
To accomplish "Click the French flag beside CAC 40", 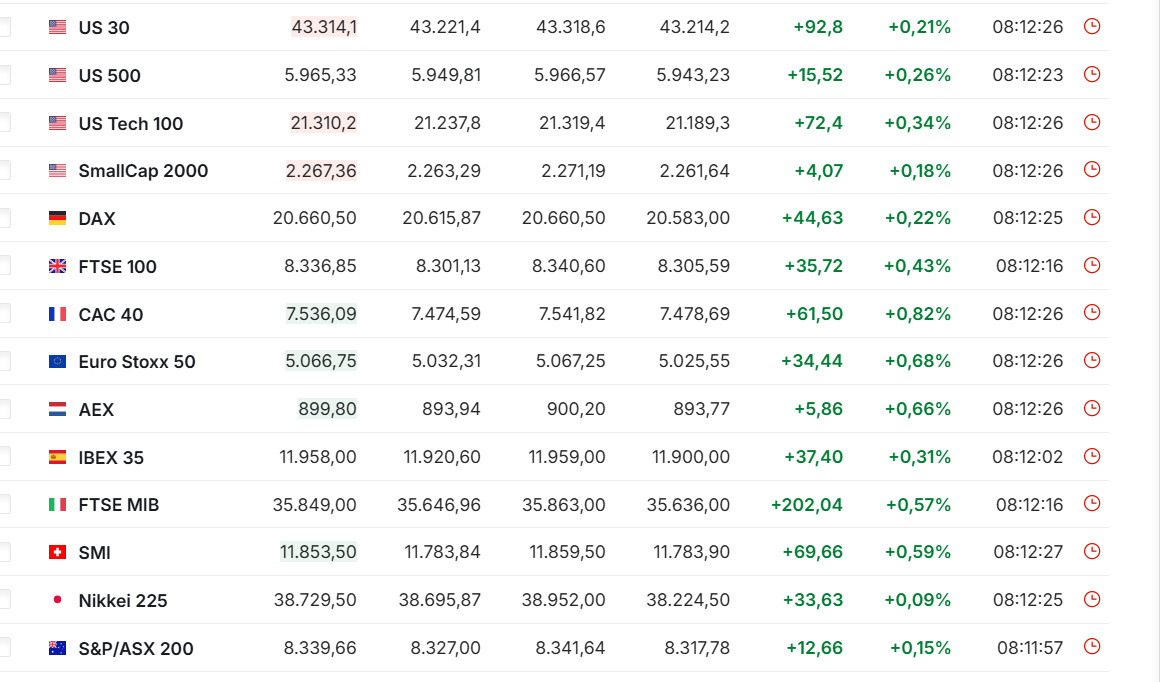I will pyautogui.click(x=58, y=314).
